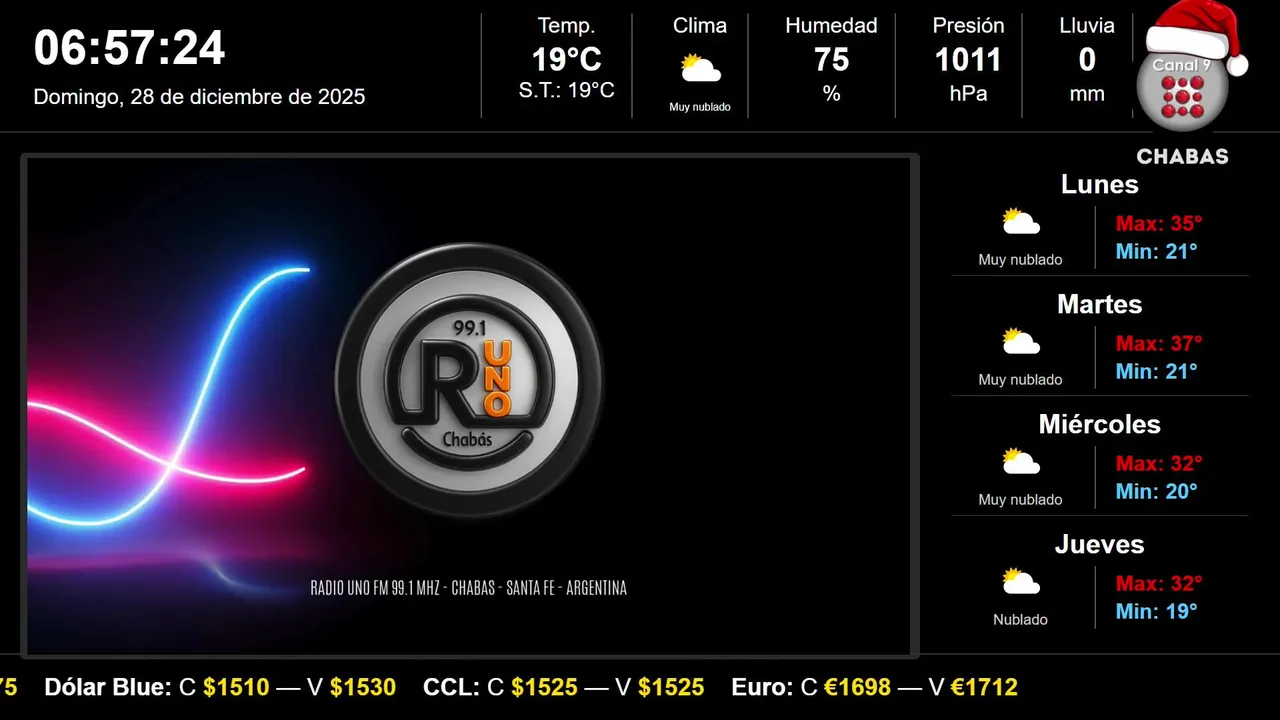Click the hPa unit text

[968, 94]
